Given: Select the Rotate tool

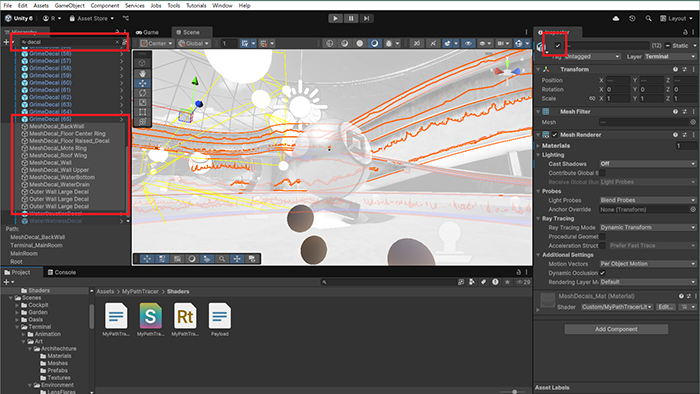Looking at the screenshot, I should (142, 93).
